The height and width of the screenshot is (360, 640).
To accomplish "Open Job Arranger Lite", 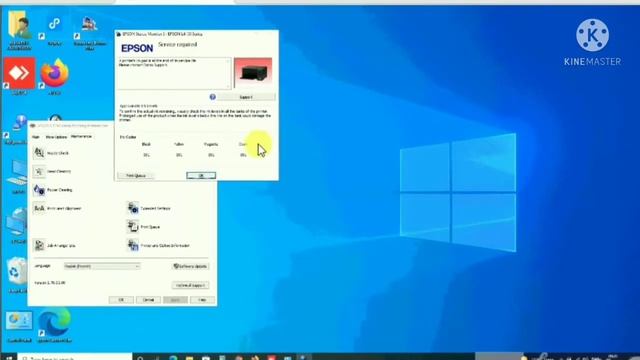I will (x=55, y=245).
